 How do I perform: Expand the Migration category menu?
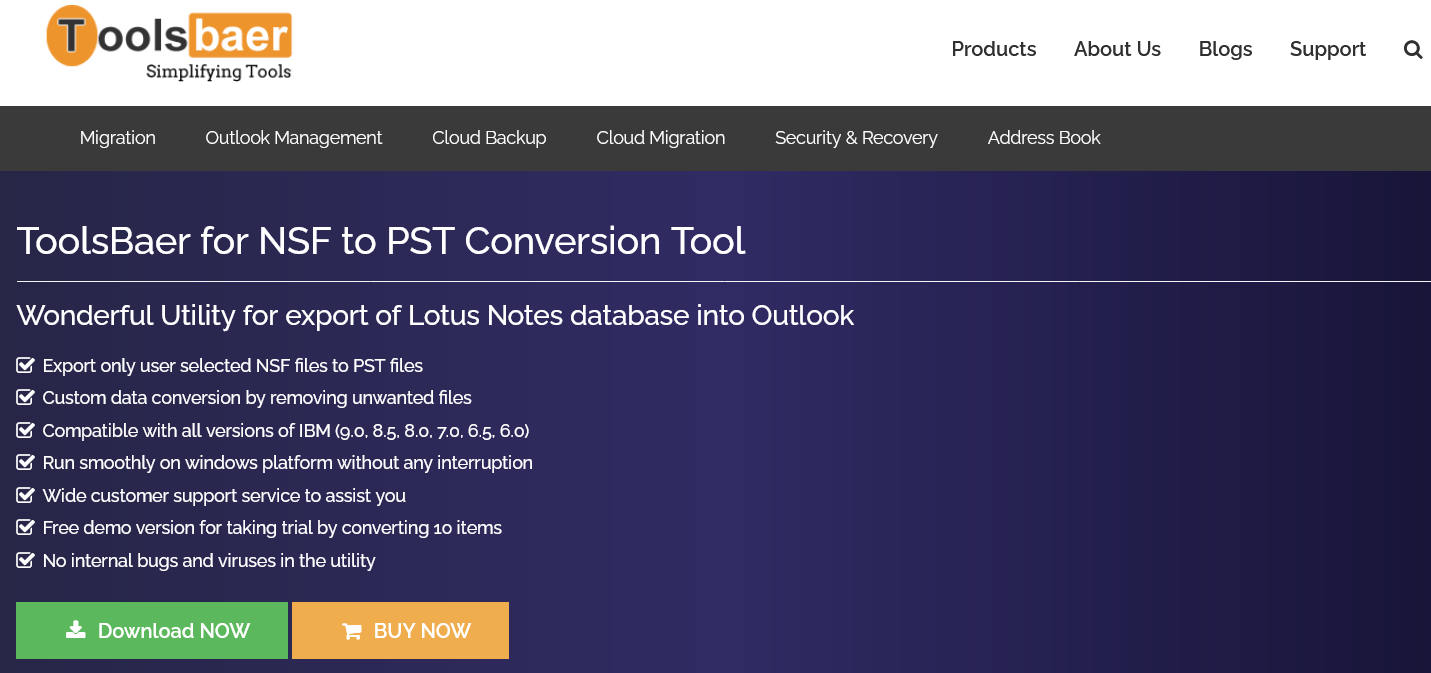coord(118,138)
